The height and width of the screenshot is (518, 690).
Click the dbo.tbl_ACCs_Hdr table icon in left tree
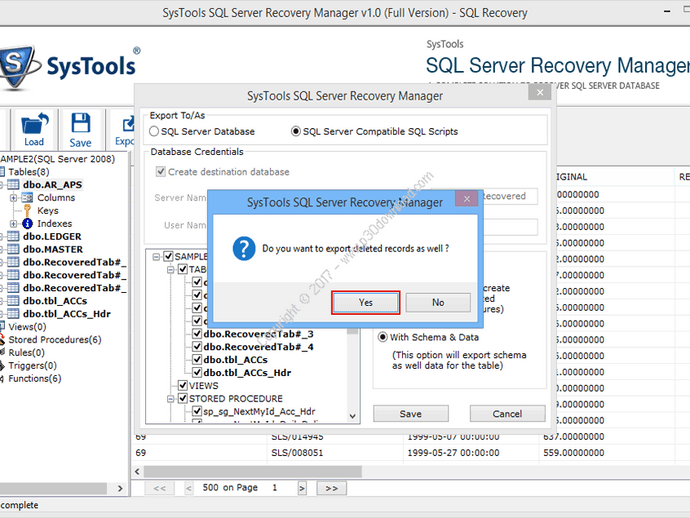pos(13,314)
